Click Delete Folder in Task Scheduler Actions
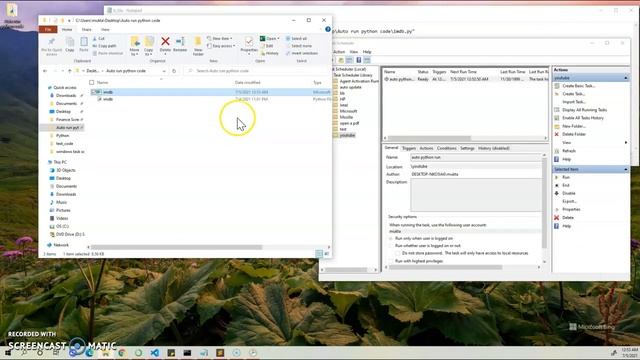Viewport: 640px width, 360px height. tap(574, 134)
